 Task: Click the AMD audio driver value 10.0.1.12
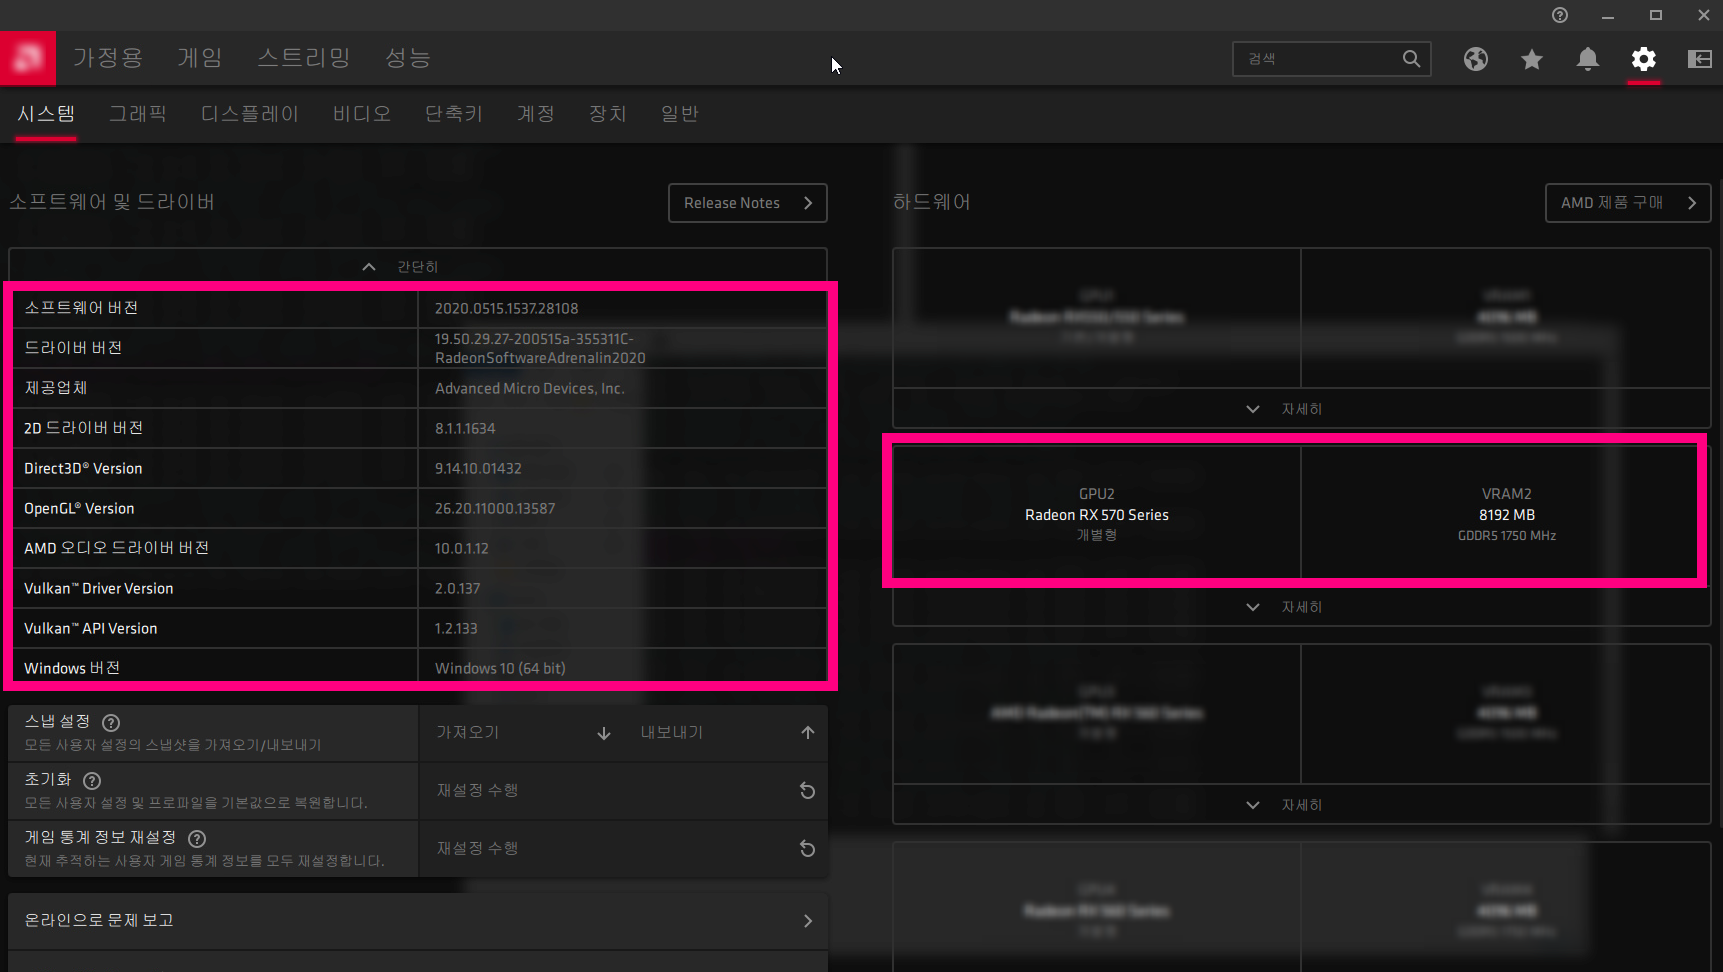coord(461,549)
